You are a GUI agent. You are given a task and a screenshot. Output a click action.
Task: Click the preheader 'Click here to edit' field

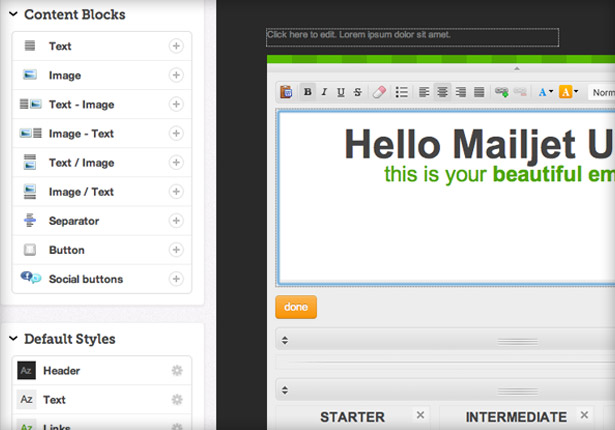pos(412,38)
